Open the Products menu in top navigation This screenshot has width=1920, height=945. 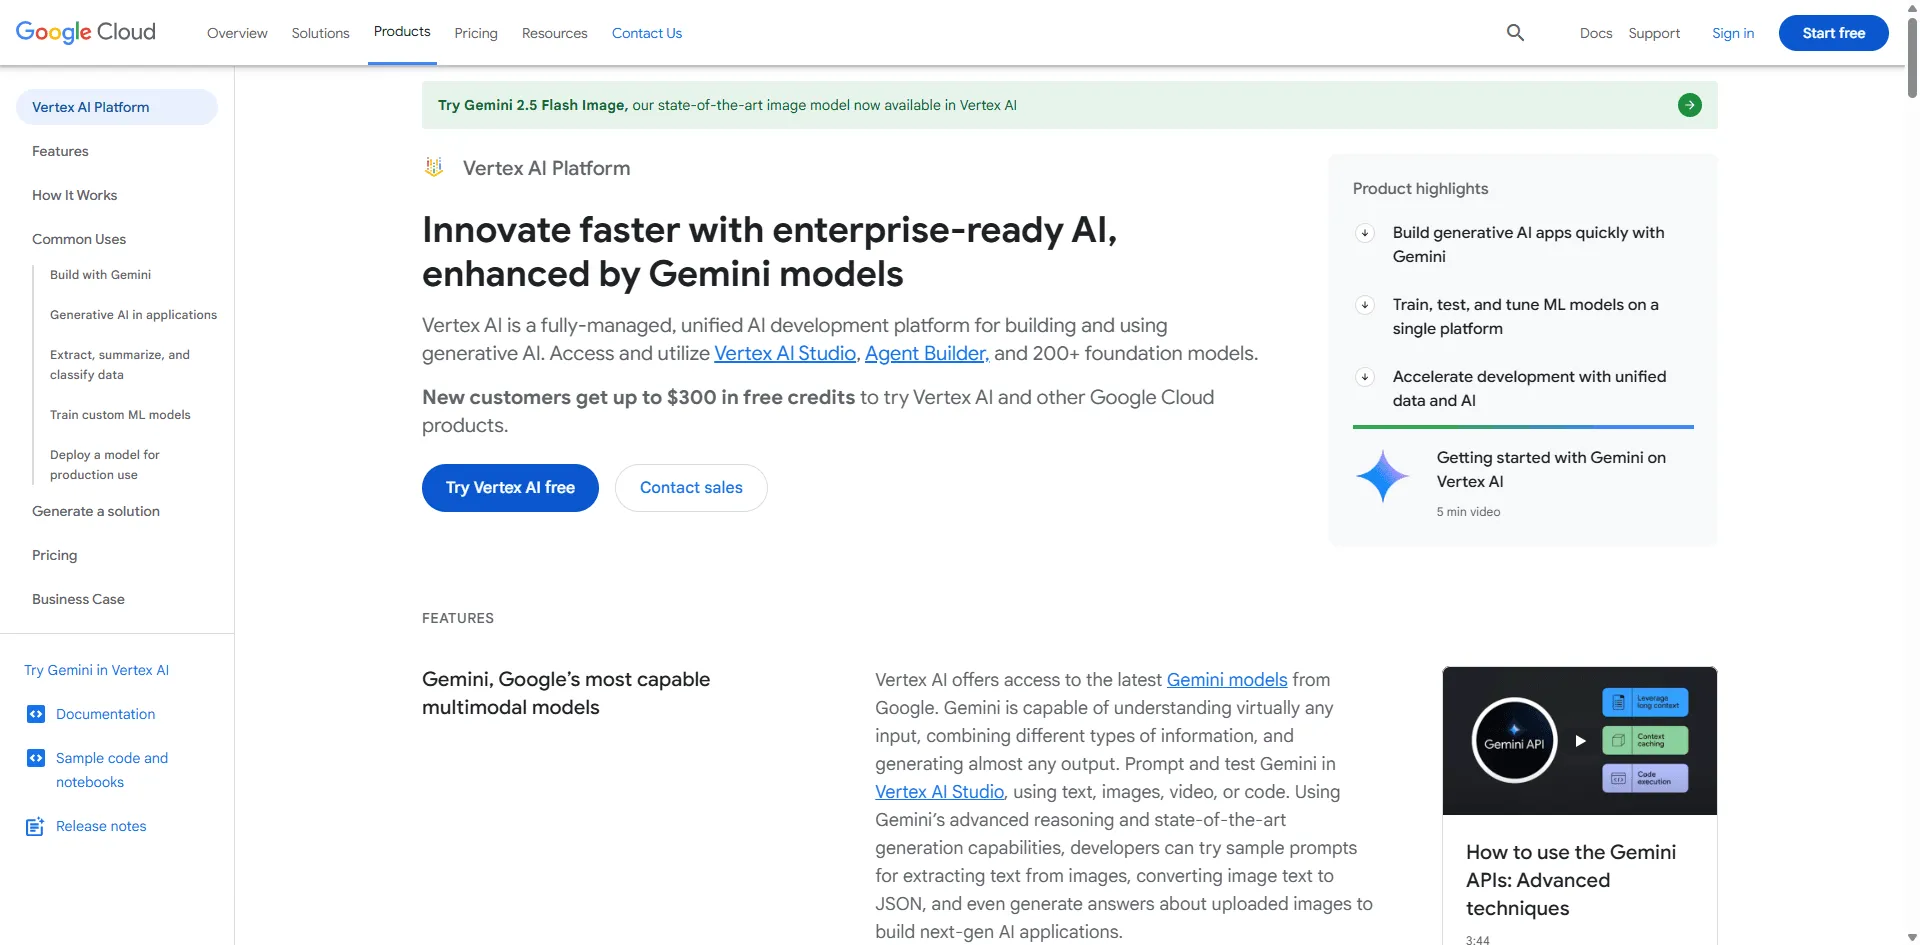point(402,32)
